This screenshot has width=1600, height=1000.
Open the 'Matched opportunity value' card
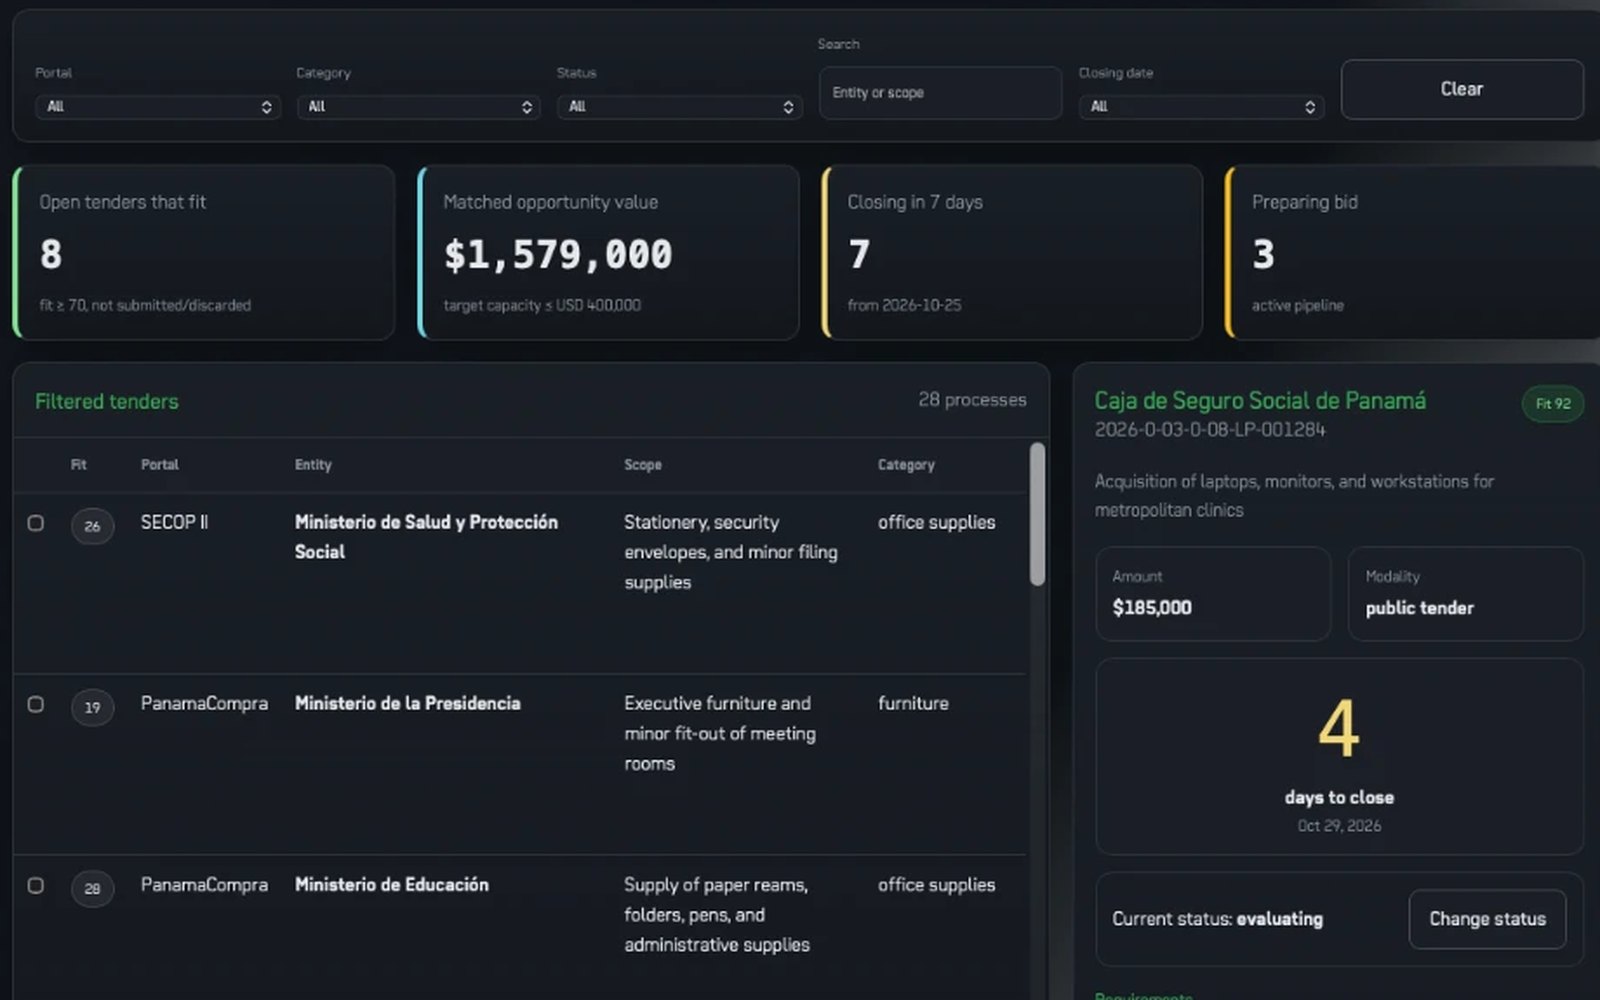pos(608,253)
